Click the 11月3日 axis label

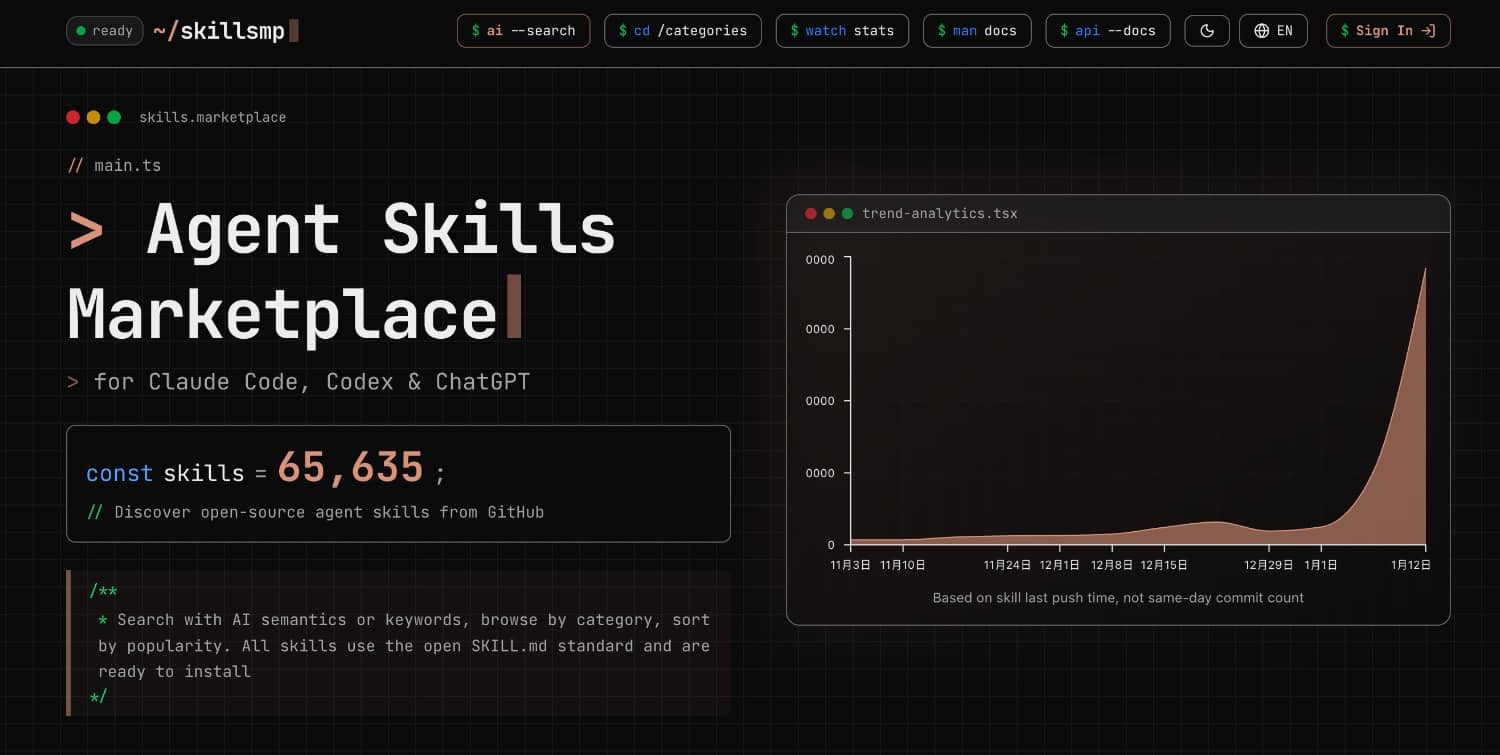point(851,565)
